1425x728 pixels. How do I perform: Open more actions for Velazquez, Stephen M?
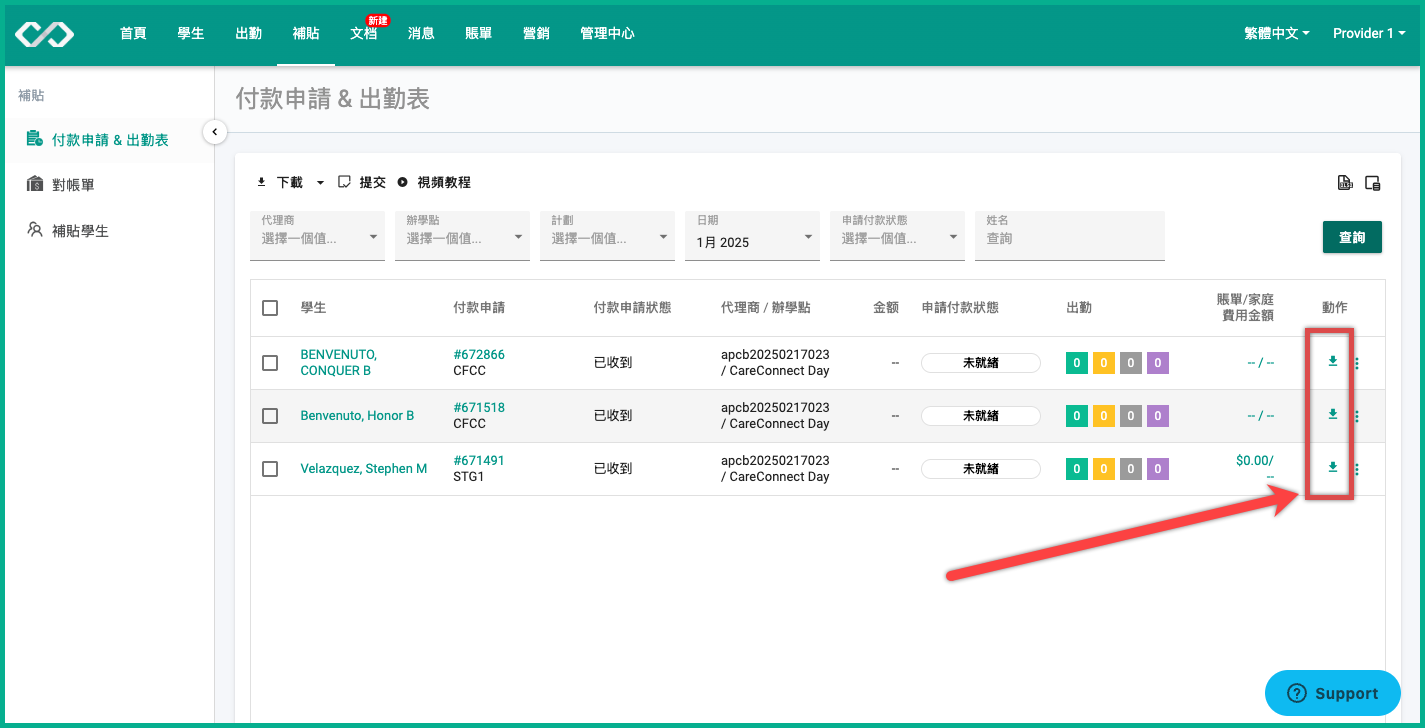click(1357, 469)
